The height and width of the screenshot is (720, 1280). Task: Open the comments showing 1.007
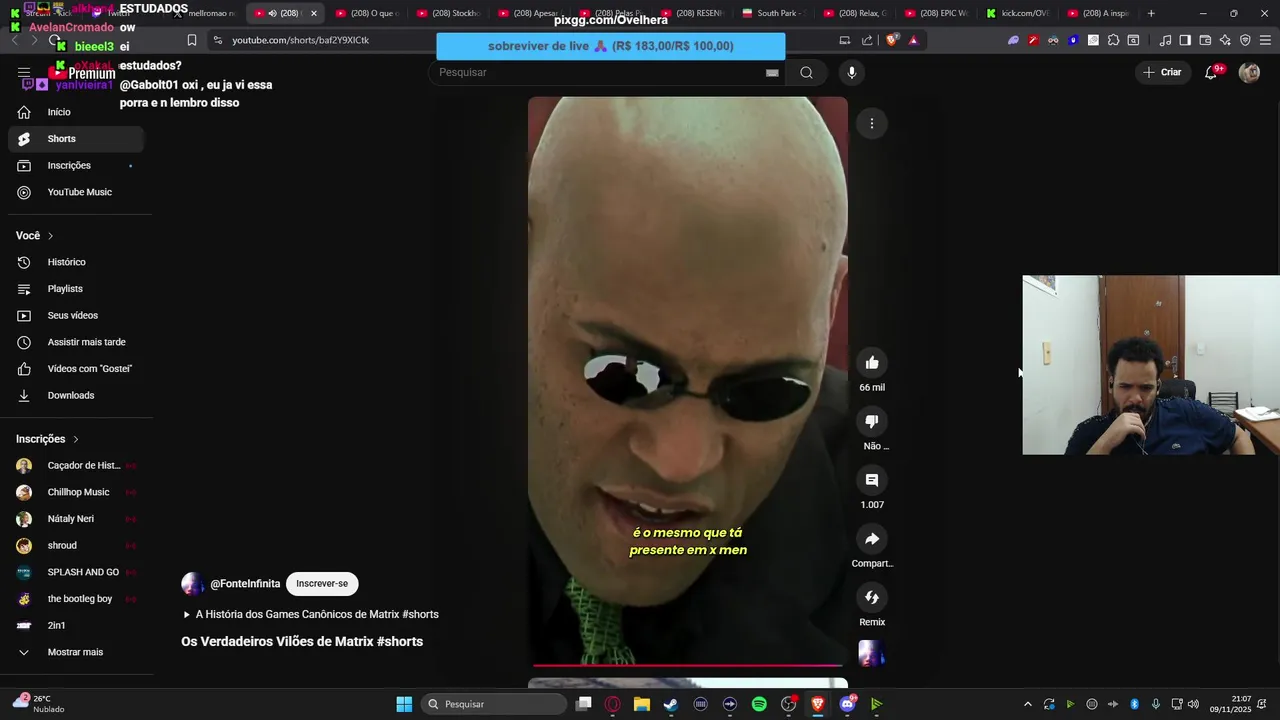pos(871,481)
